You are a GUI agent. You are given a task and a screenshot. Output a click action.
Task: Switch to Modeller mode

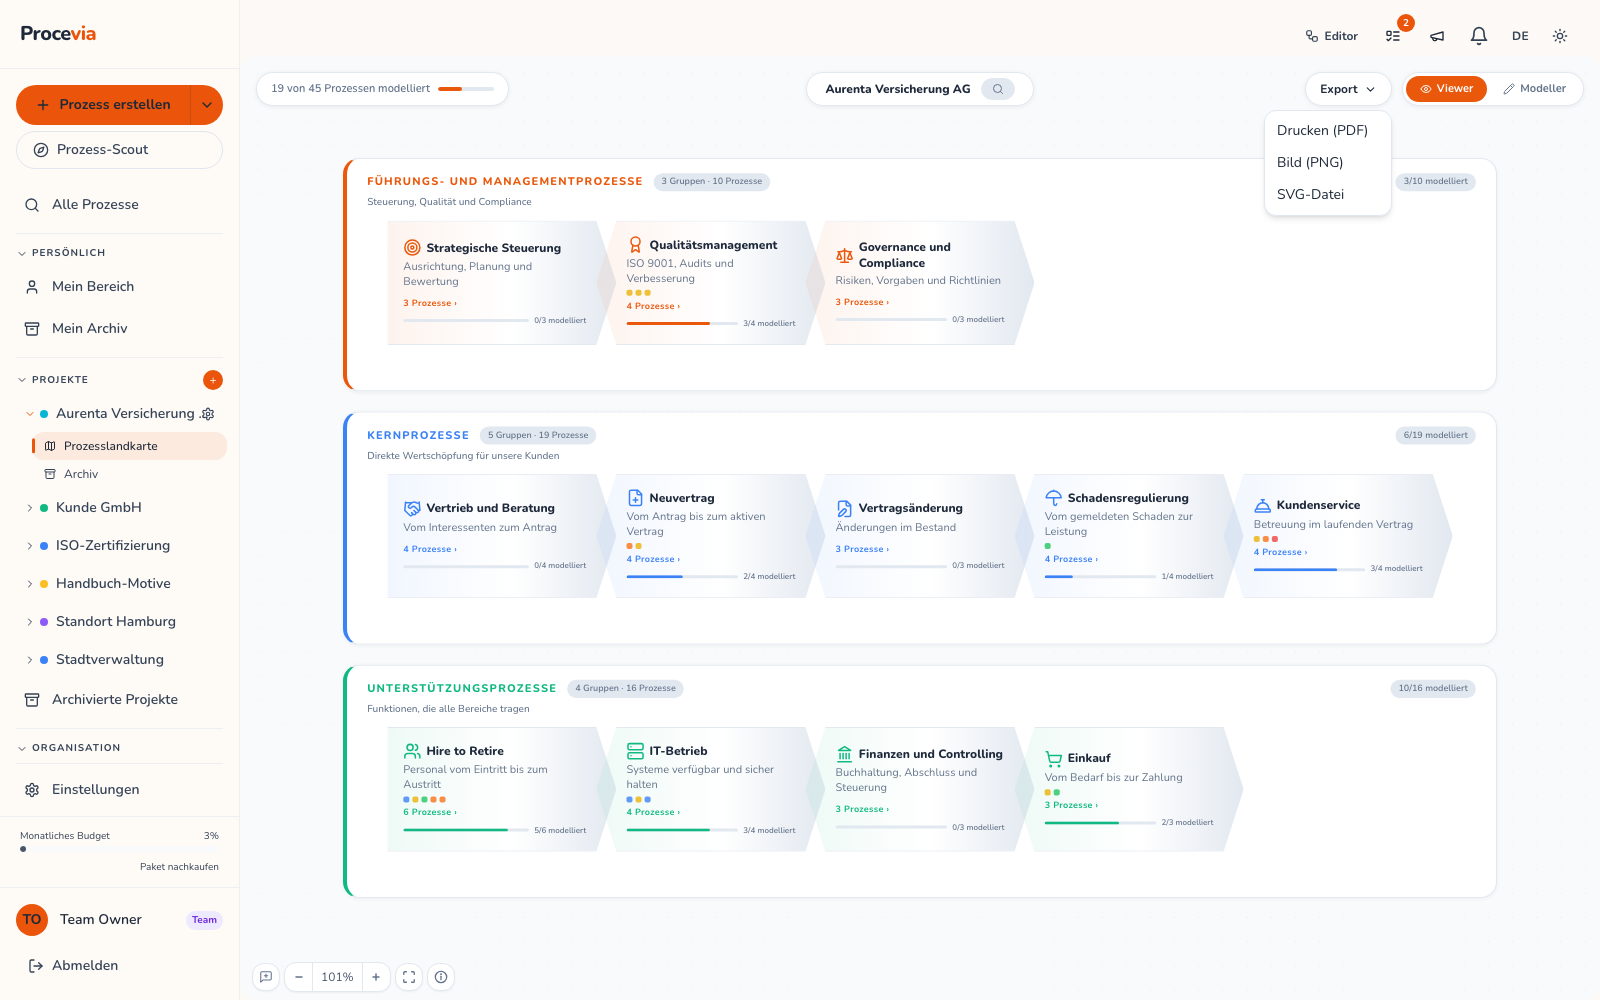point(1534,89)
